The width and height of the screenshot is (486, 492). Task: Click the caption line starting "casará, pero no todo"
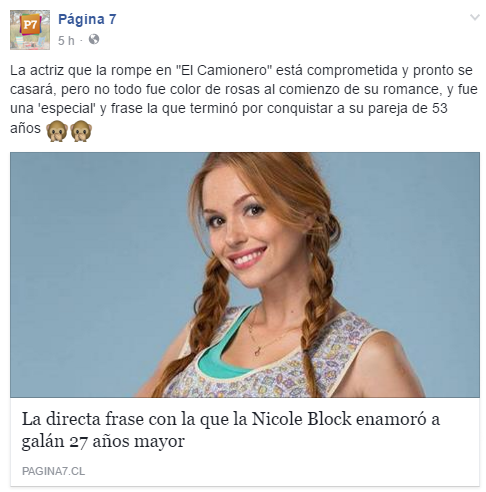tap(244, 89)
